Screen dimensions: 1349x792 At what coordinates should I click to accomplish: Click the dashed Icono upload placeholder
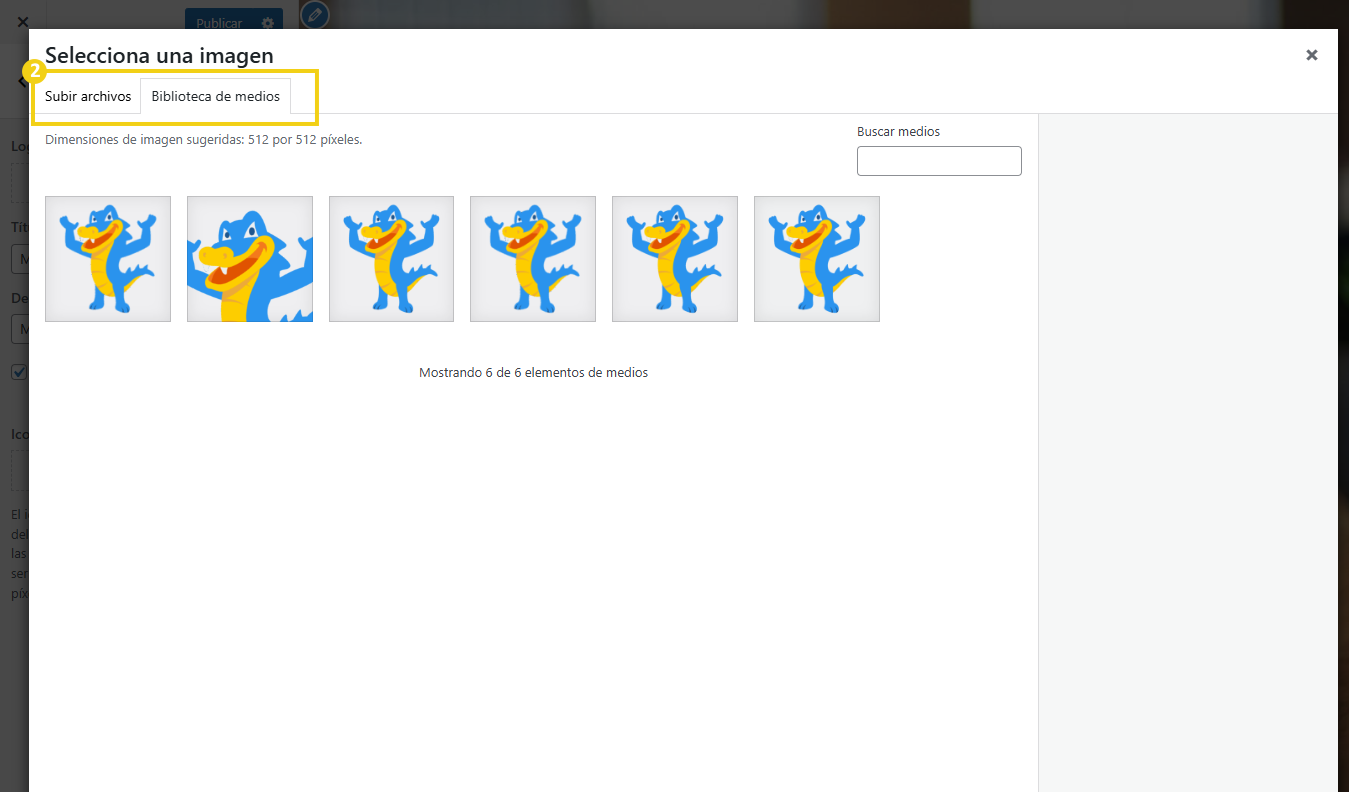tap(20, 470)
